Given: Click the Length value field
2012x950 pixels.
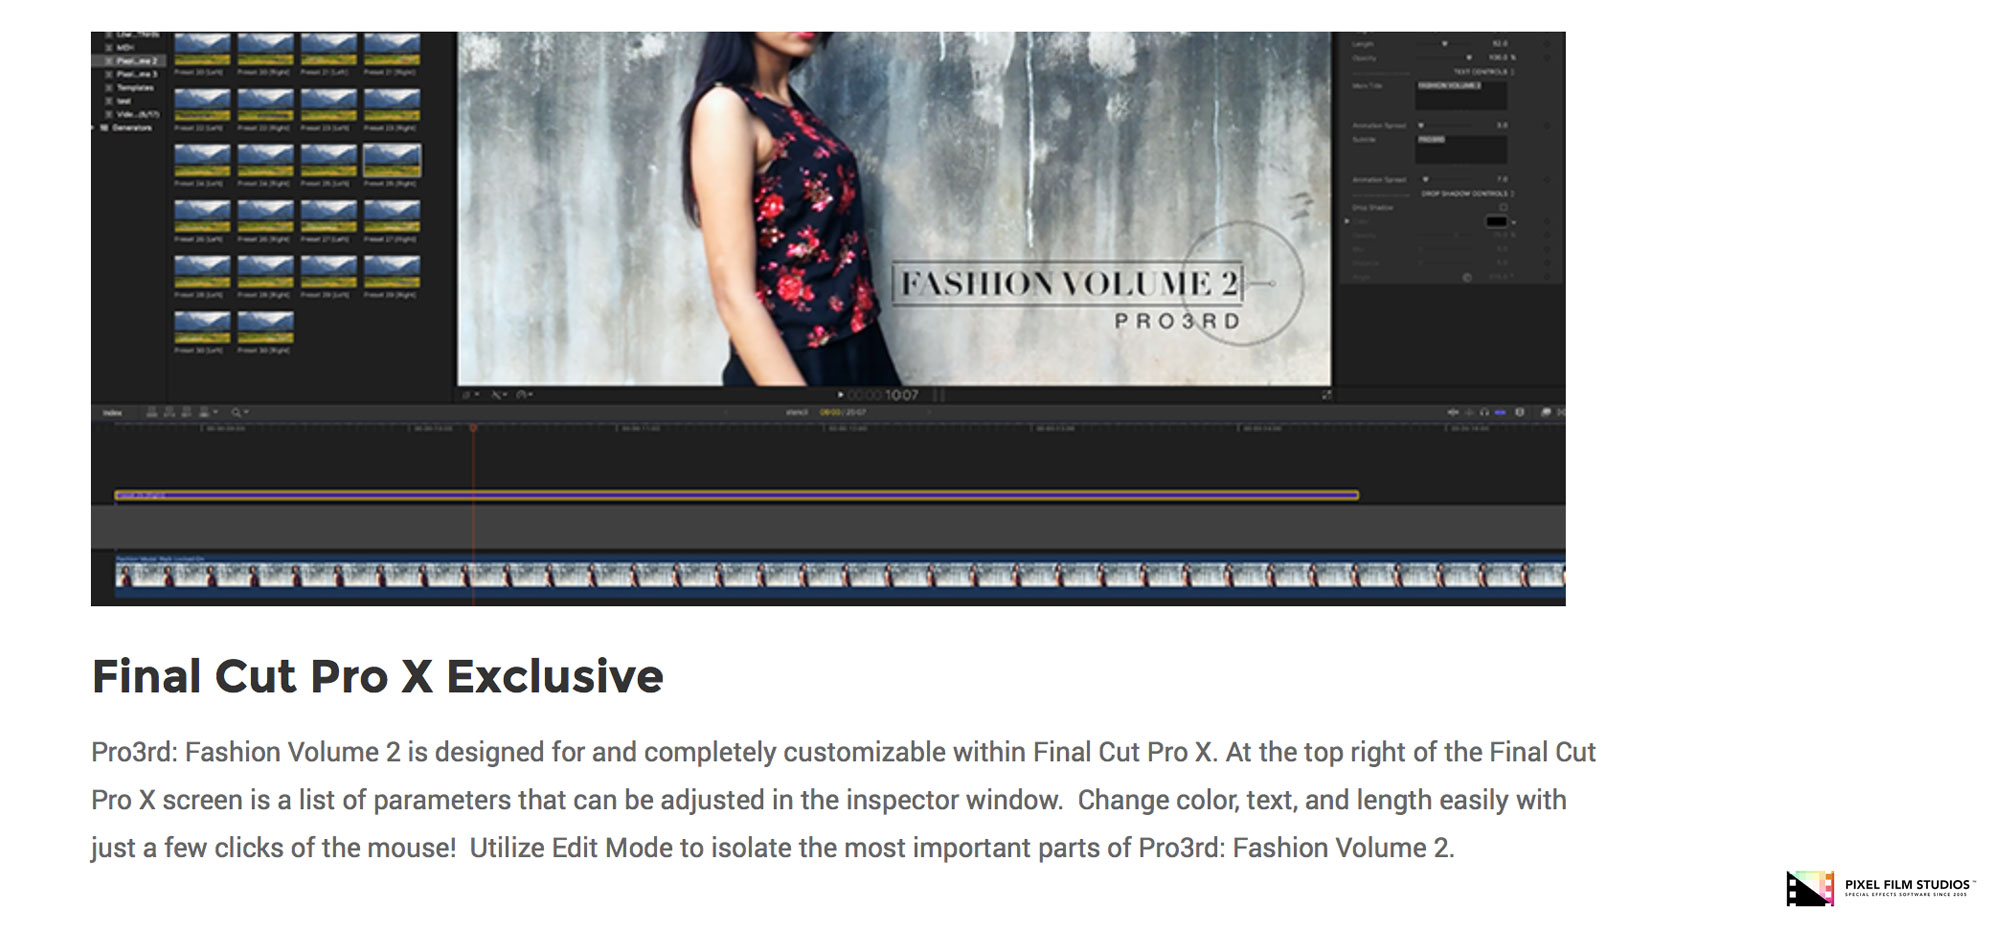Looking at the screenshot, I should [x=1499, y=44].
